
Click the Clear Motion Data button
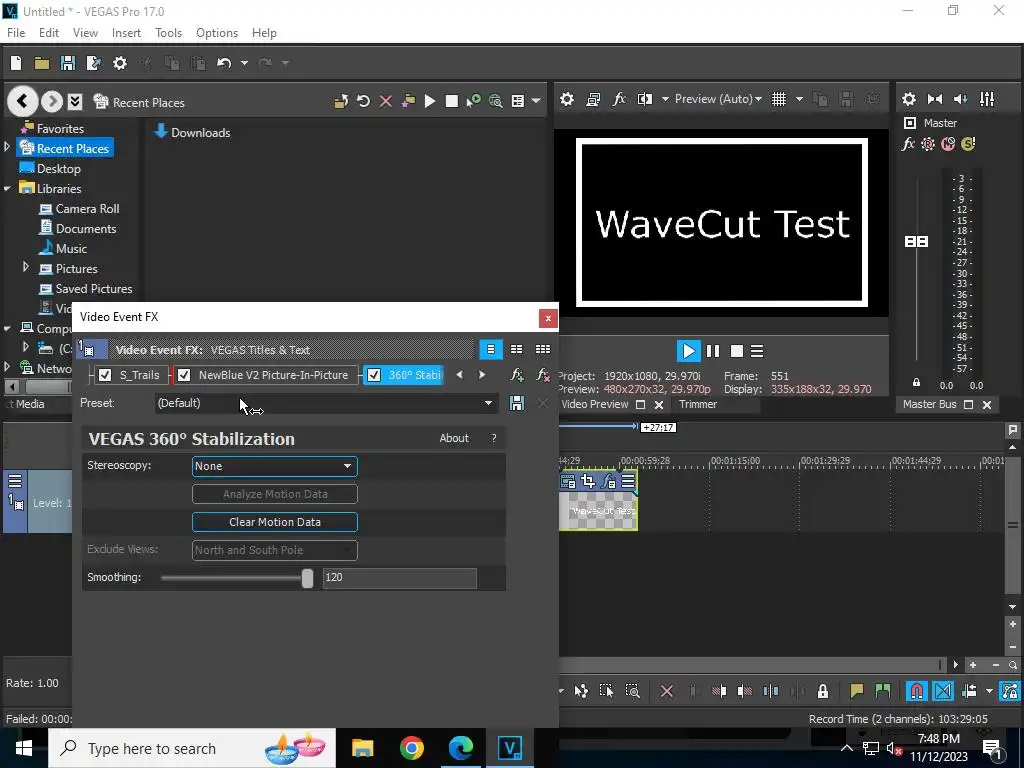point(275,522)
